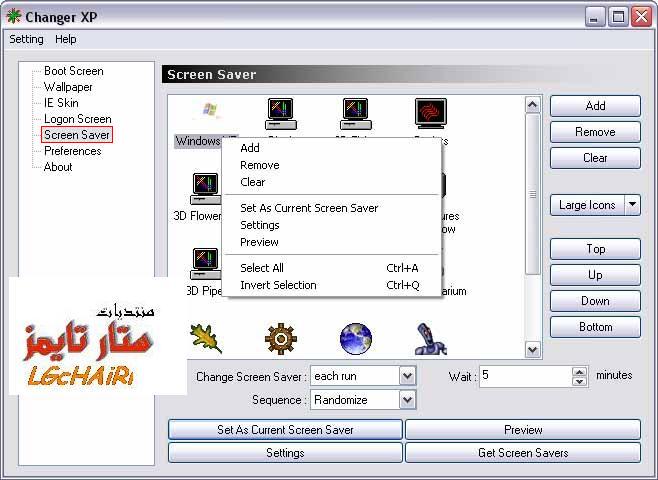Click the wide Set As Current Screen Saver button
This screenshot has height=480, width=658.
pos(285,430)
